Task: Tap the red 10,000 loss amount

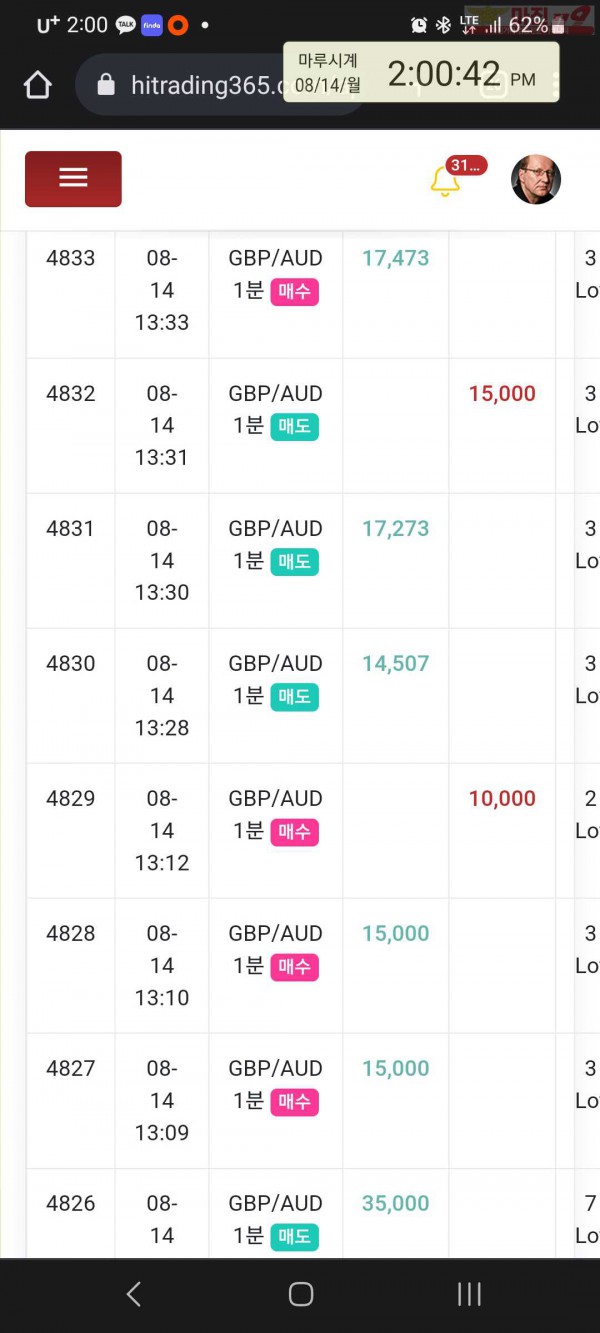Action: click(x=502, y=799)
